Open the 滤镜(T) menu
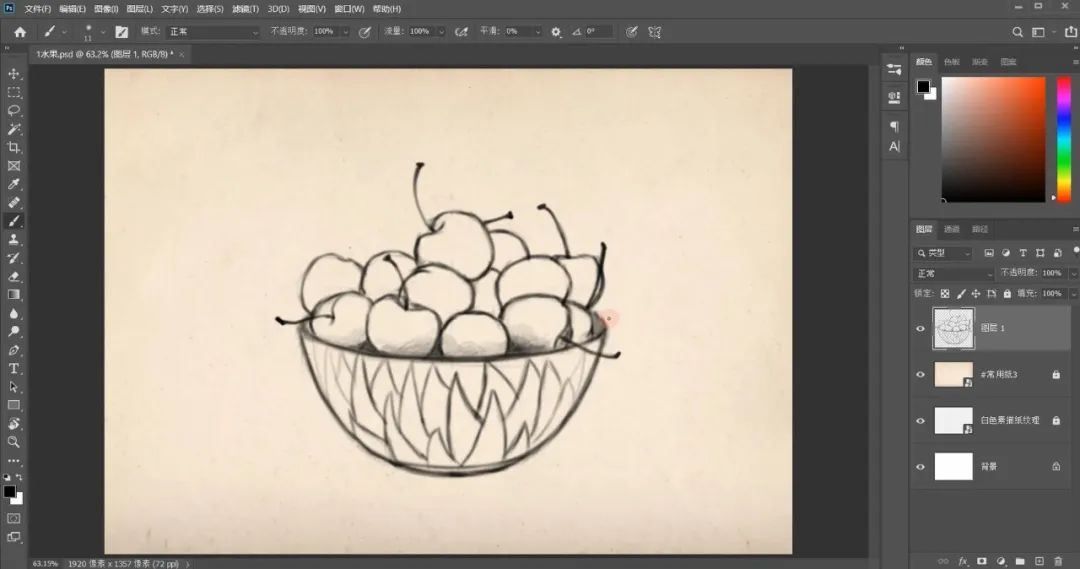Viewport: 1080px width, 569px height. point(245,9)
